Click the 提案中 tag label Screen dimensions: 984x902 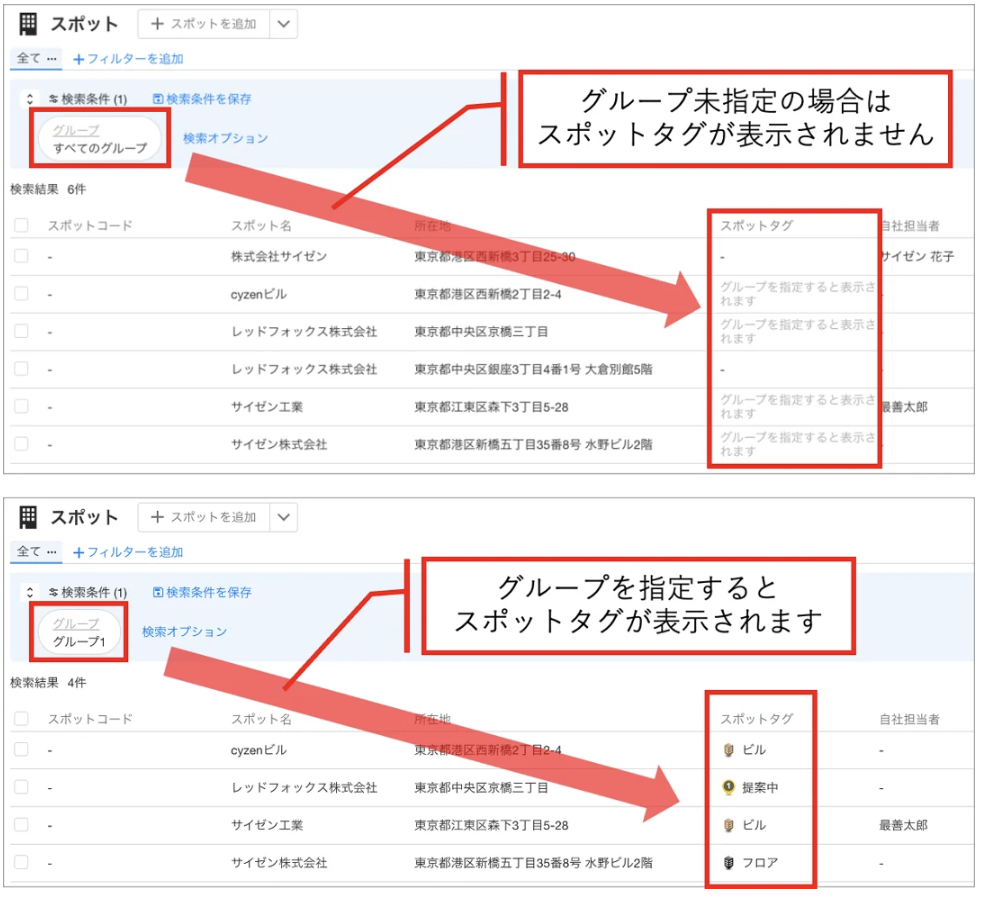pyautogui.click(x=760, y=788)
